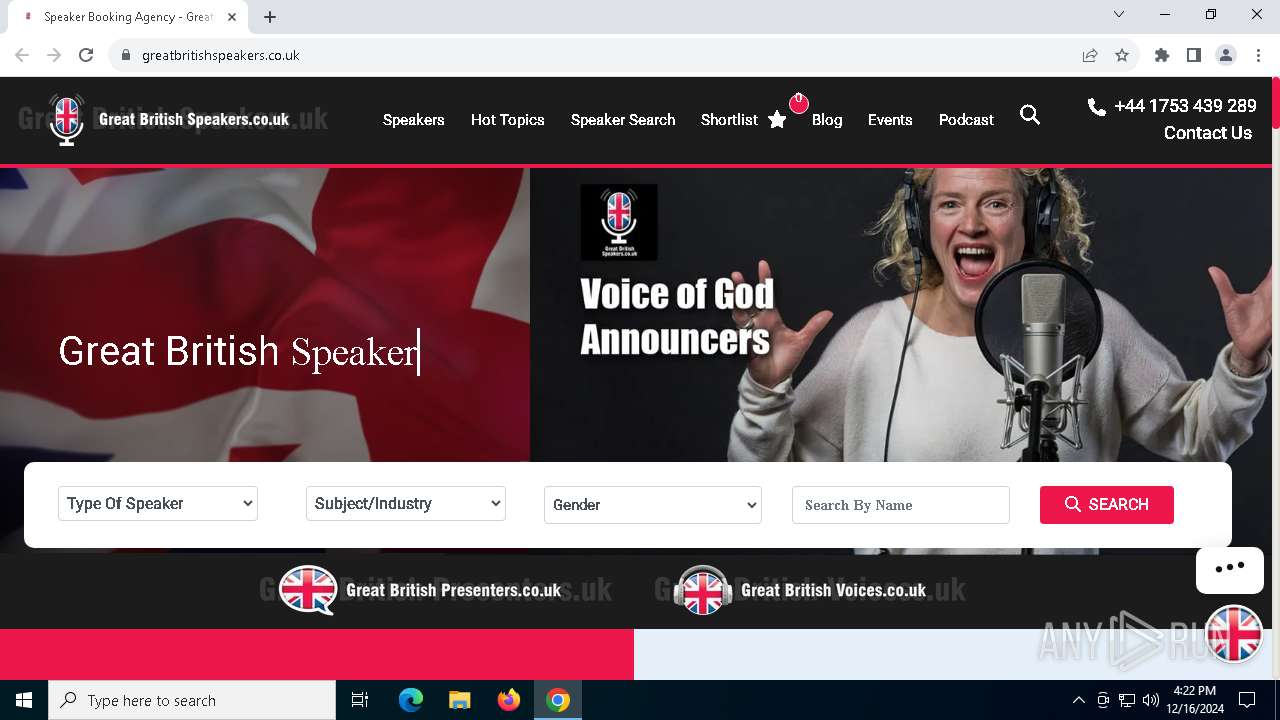
Task: Click the Union Jack round badge
Action: (x=1234, y=633)
